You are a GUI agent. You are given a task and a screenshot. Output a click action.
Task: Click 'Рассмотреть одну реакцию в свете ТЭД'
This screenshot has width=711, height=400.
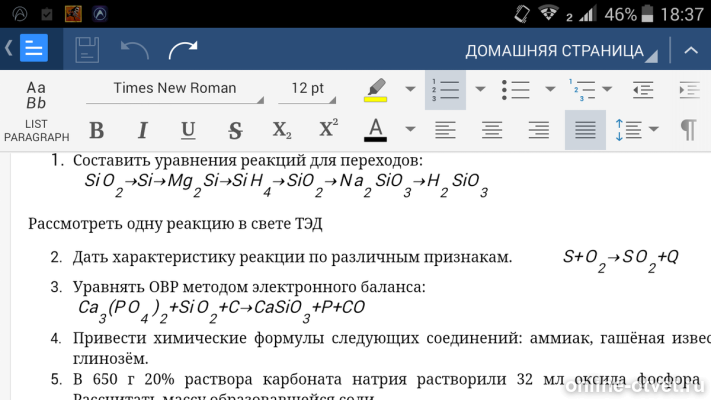(175, 224)
